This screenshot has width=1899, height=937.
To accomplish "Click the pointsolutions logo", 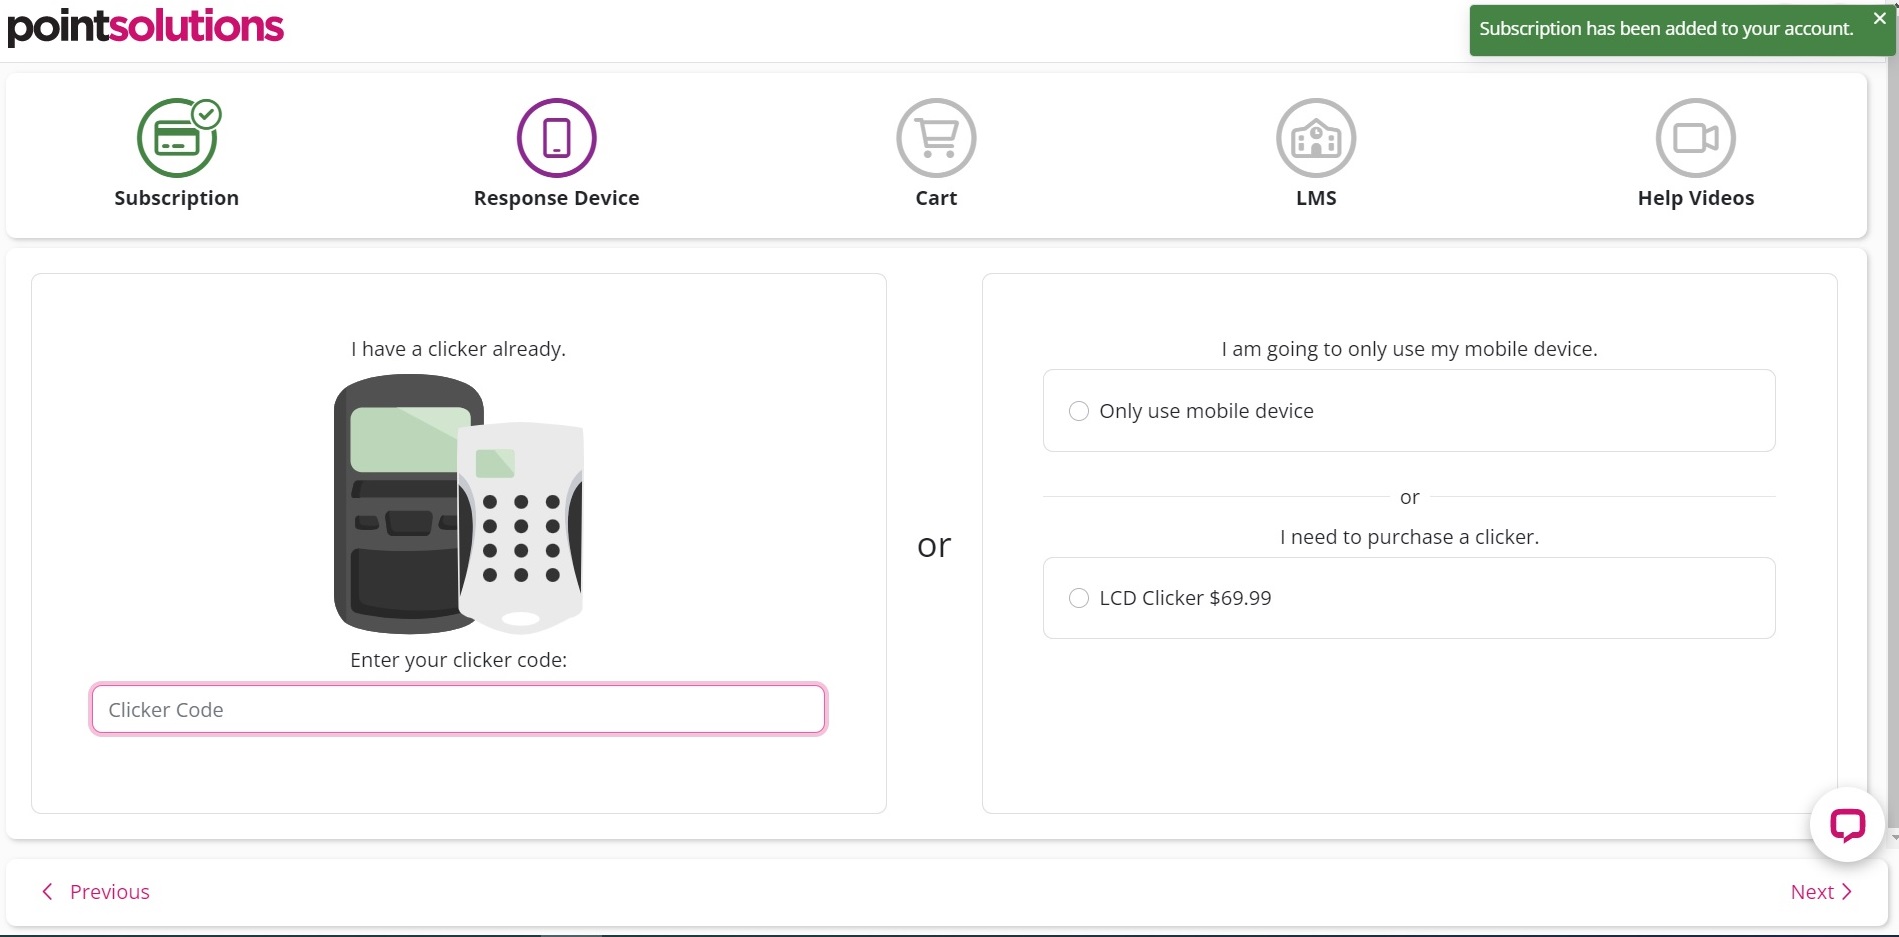I will 146,26.
